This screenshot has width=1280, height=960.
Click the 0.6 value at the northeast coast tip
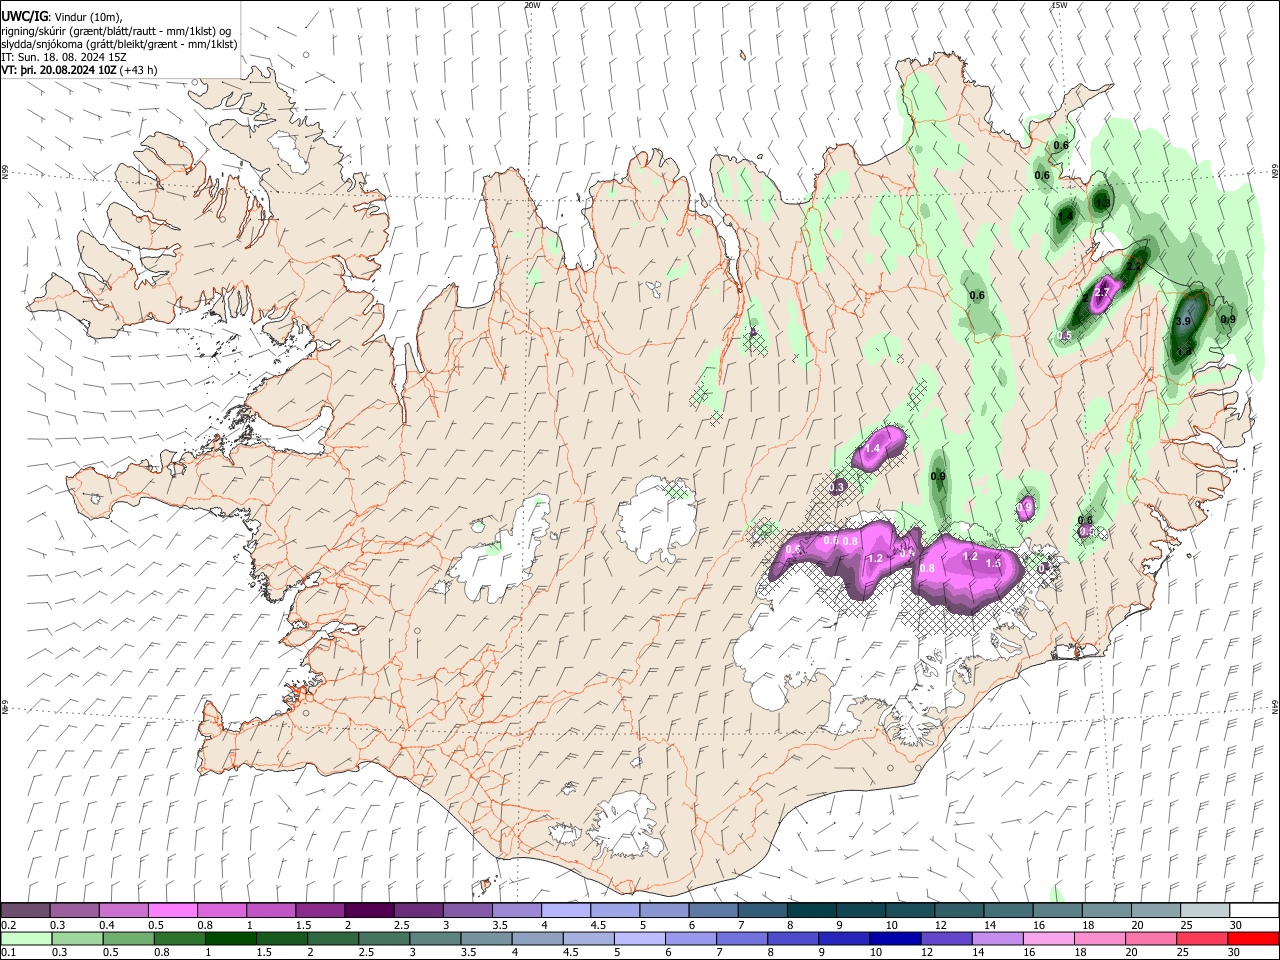coord(1061,146)
